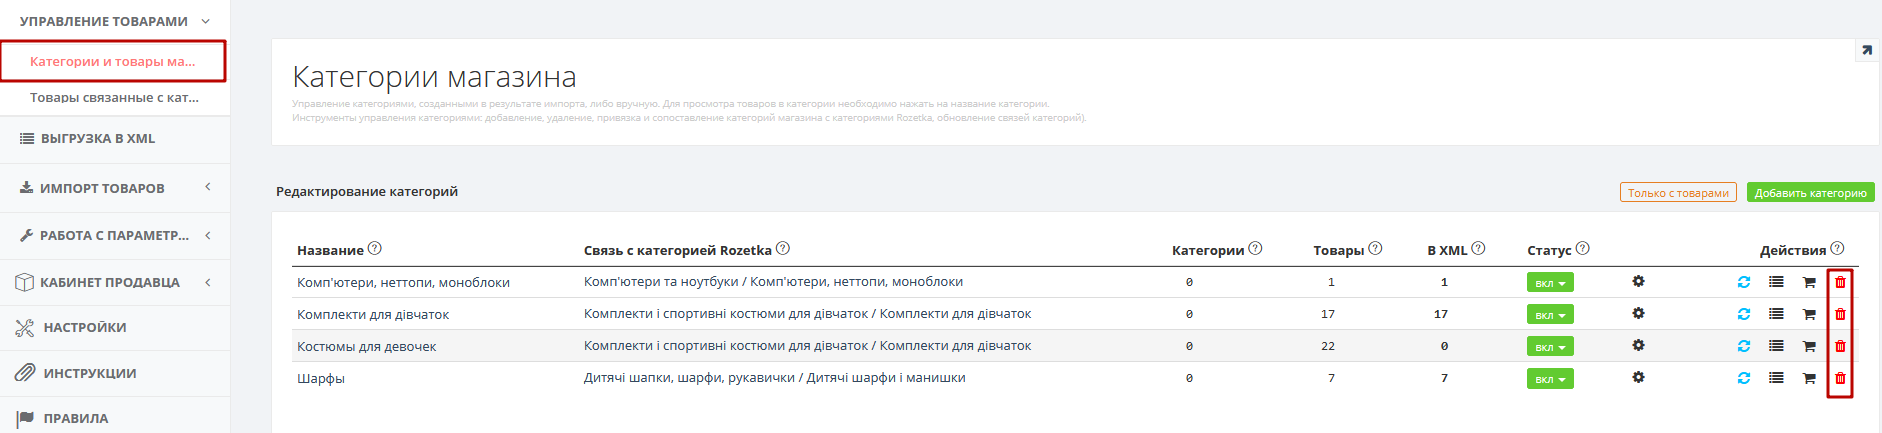
Task: Open gear settings for Шарфы row
Action: [1638, 377]
